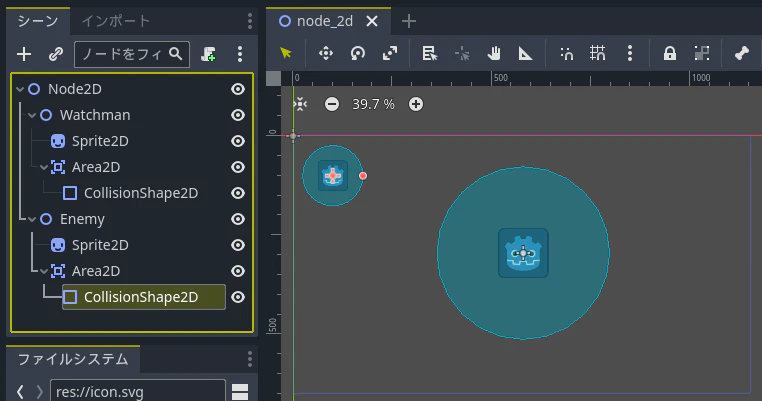This screenshot has width=762, height=401.
Task: Click the small Watchman sprite in viewport
Action: click(x=333, y=175)
